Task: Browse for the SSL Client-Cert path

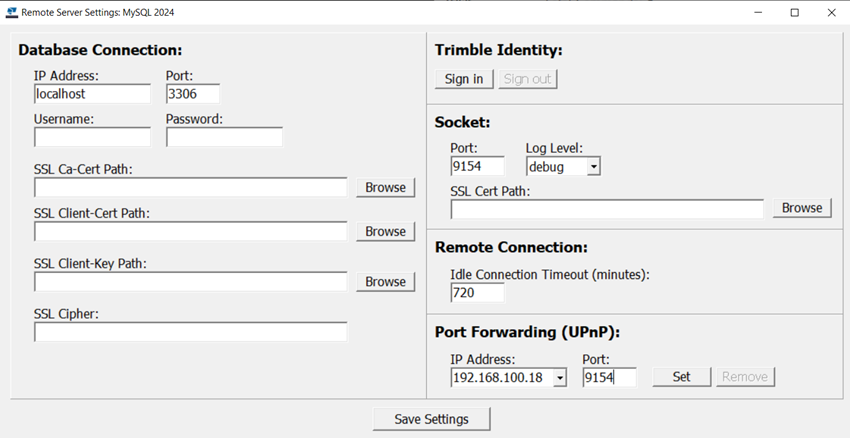Action: (x=385, y=231)
